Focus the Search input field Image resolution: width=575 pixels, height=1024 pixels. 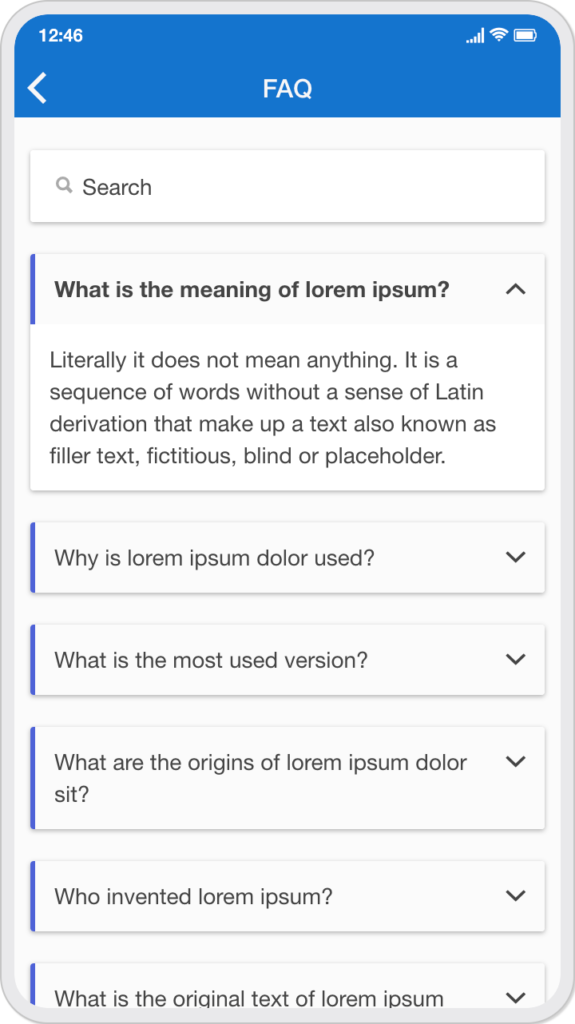[288, 187]
